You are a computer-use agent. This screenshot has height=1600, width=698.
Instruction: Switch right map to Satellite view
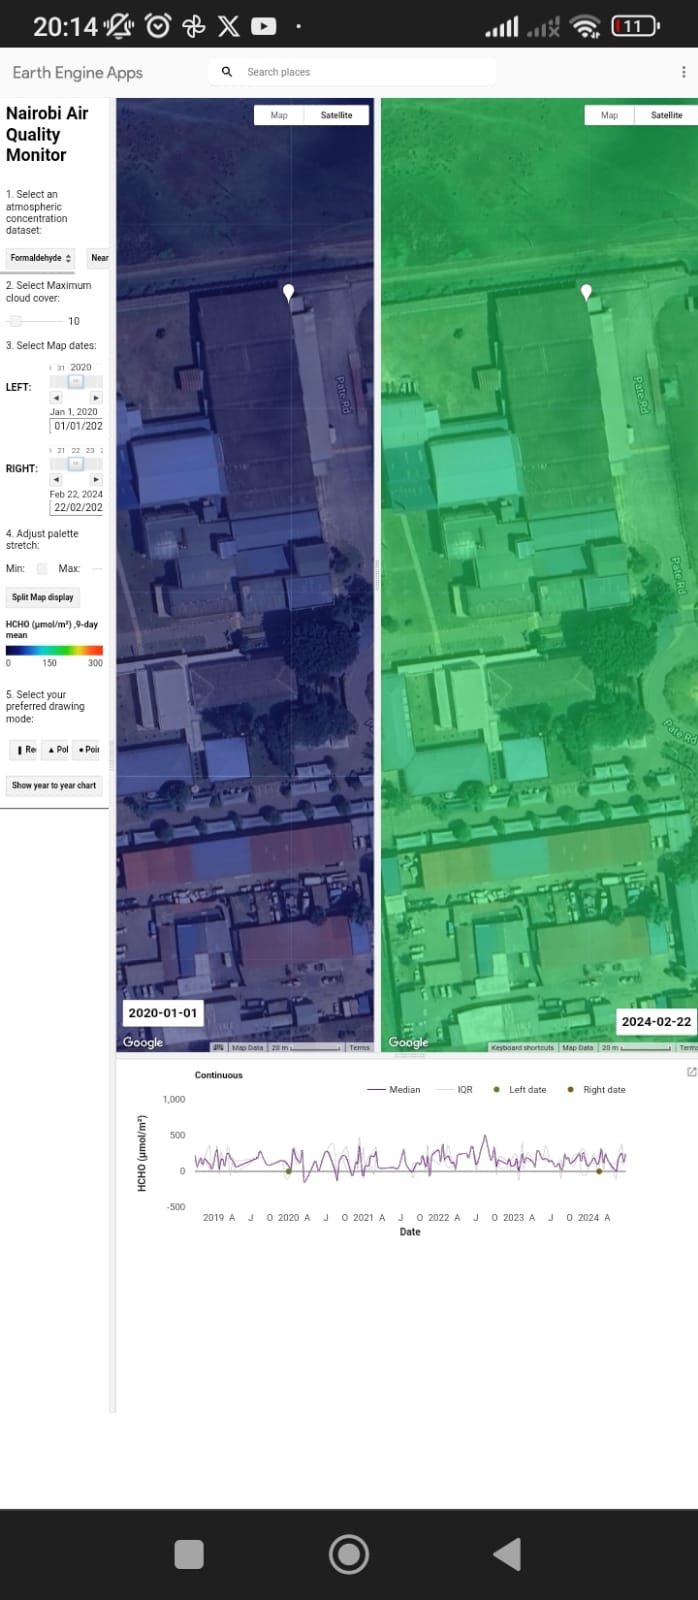click(x=666, y=115)
